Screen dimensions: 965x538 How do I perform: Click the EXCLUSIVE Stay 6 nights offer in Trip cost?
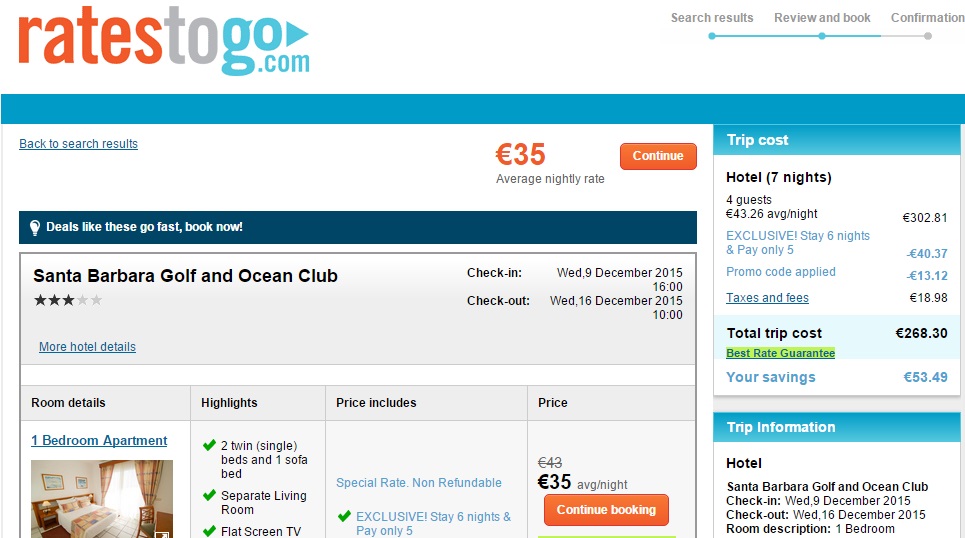click(798, 243)
